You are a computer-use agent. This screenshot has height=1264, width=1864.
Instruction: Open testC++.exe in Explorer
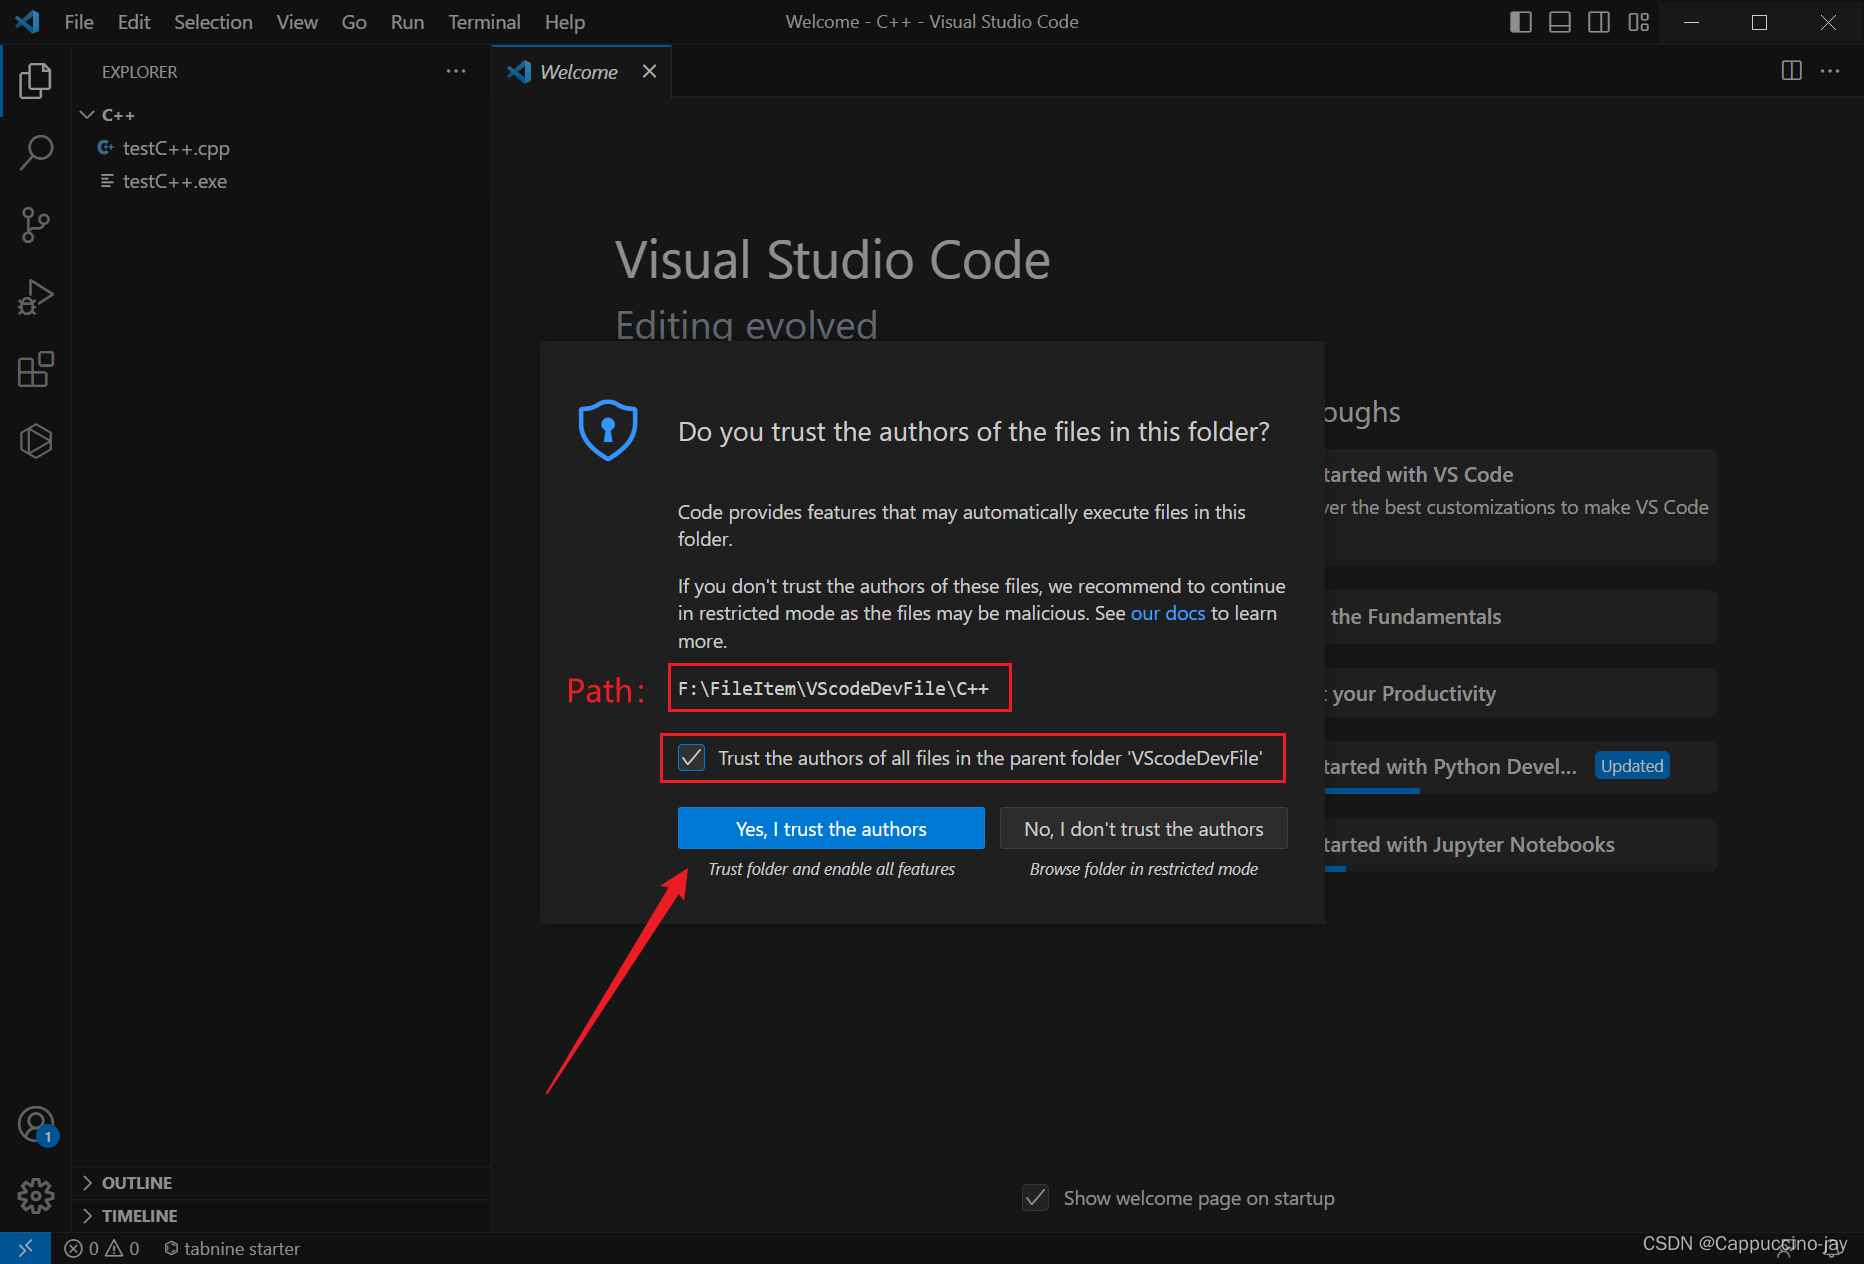tap(281, 181)
